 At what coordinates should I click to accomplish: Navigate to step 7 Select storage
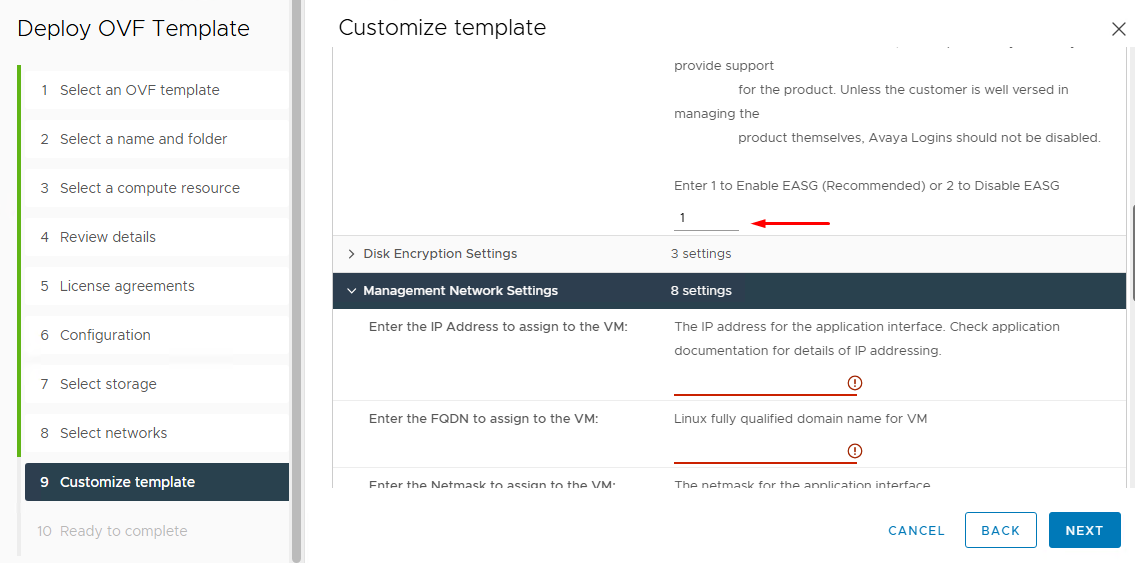[x=108, y=384]
